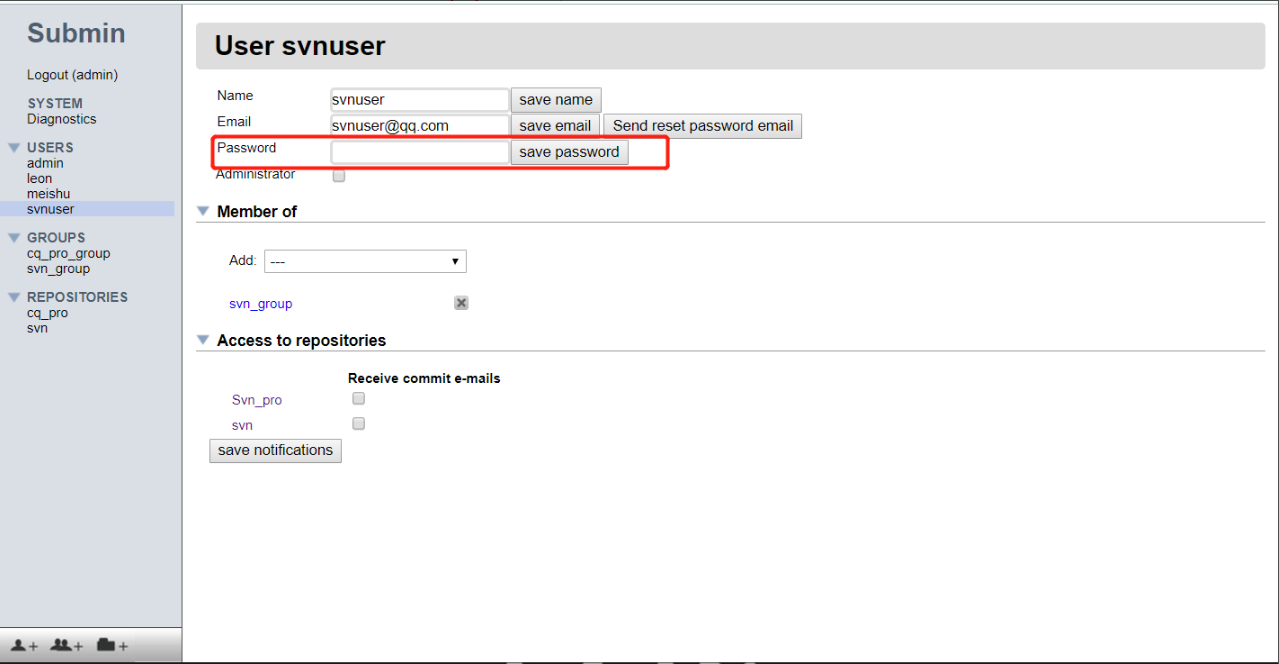
Task: Click the save password button
Action: tap(569, 151)
